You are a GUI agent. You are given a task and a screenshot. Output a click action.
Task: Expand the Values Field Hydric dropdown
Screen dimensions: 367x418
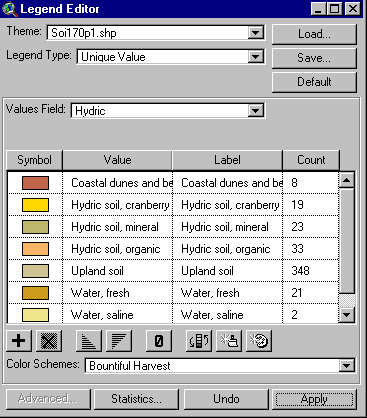point(256,110)
